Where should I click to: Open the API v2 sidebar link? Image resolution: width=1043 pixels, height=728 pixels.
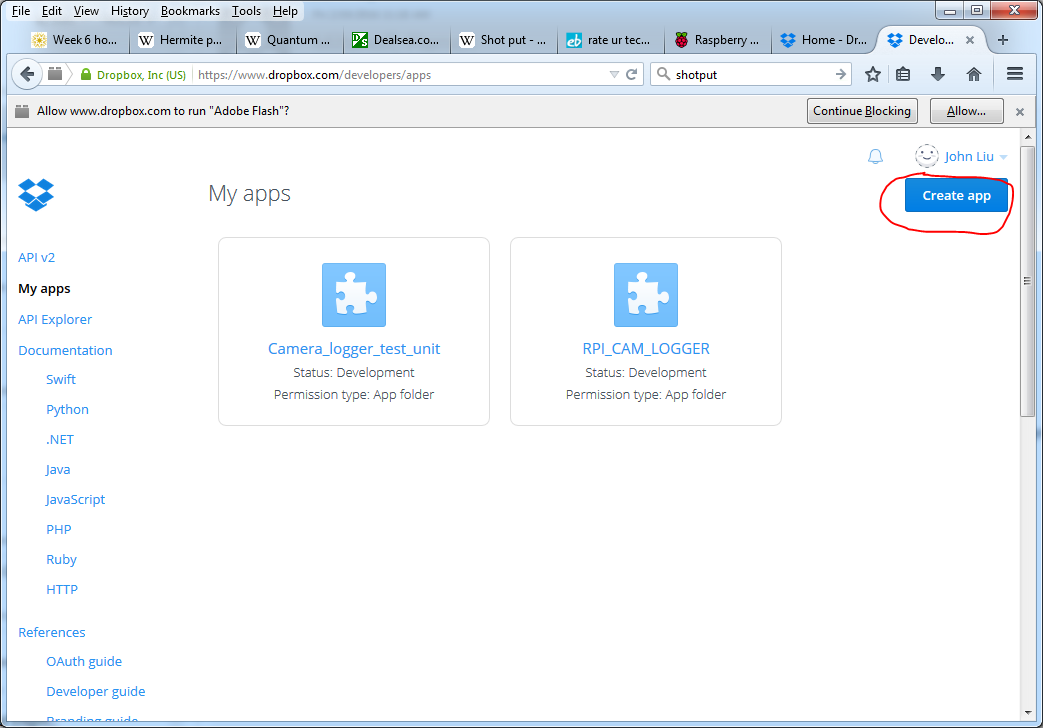coord(37,258)
